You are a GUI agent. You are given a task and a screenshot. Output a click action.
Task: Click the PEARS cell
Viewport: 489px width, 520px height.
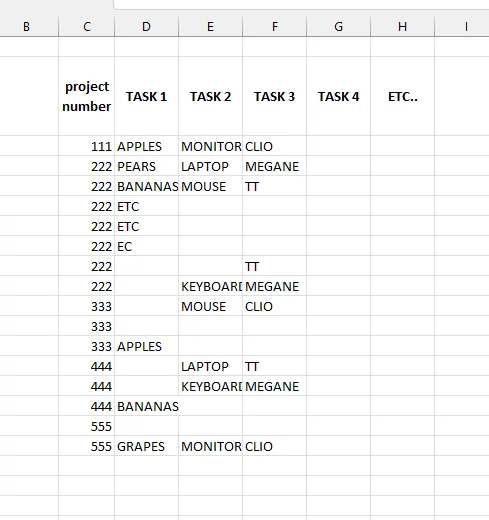[146, 166]
